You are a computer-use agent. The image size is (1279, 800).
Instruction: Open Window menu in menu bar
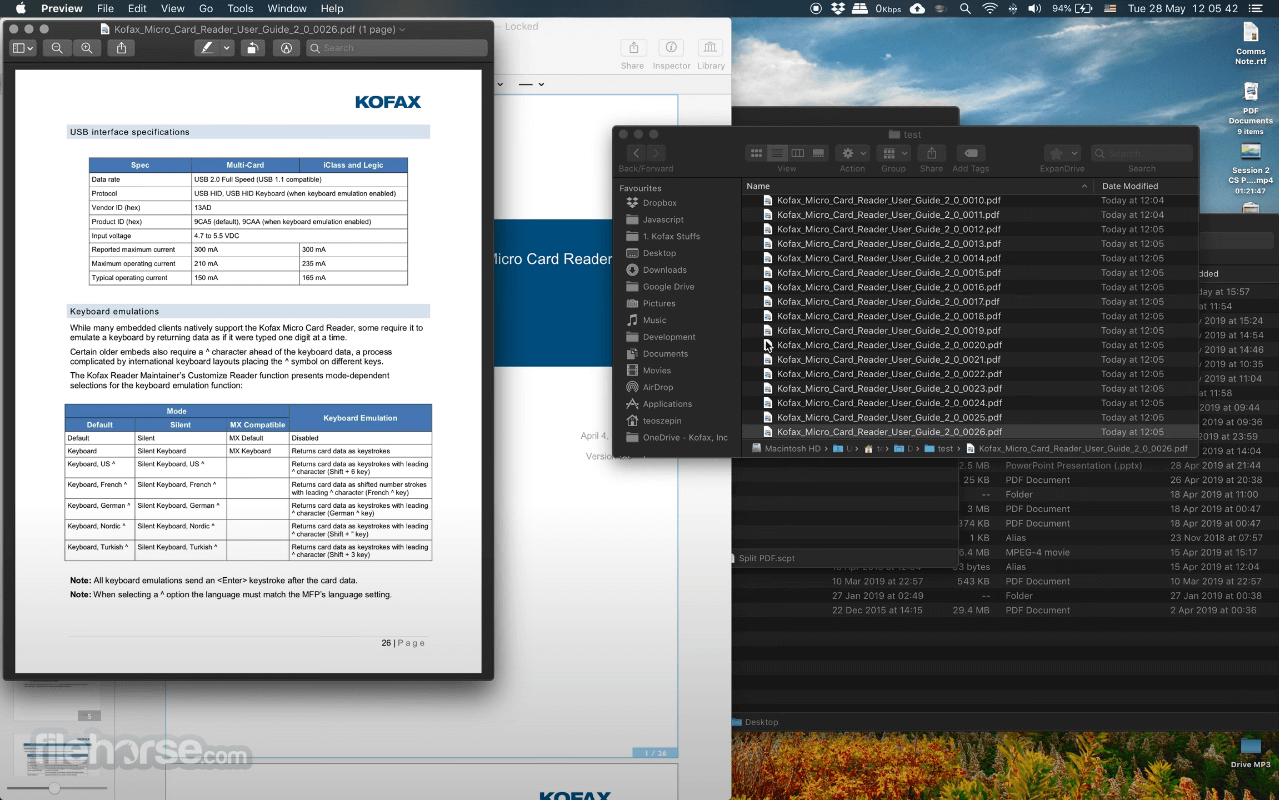(x=287, y=8)
